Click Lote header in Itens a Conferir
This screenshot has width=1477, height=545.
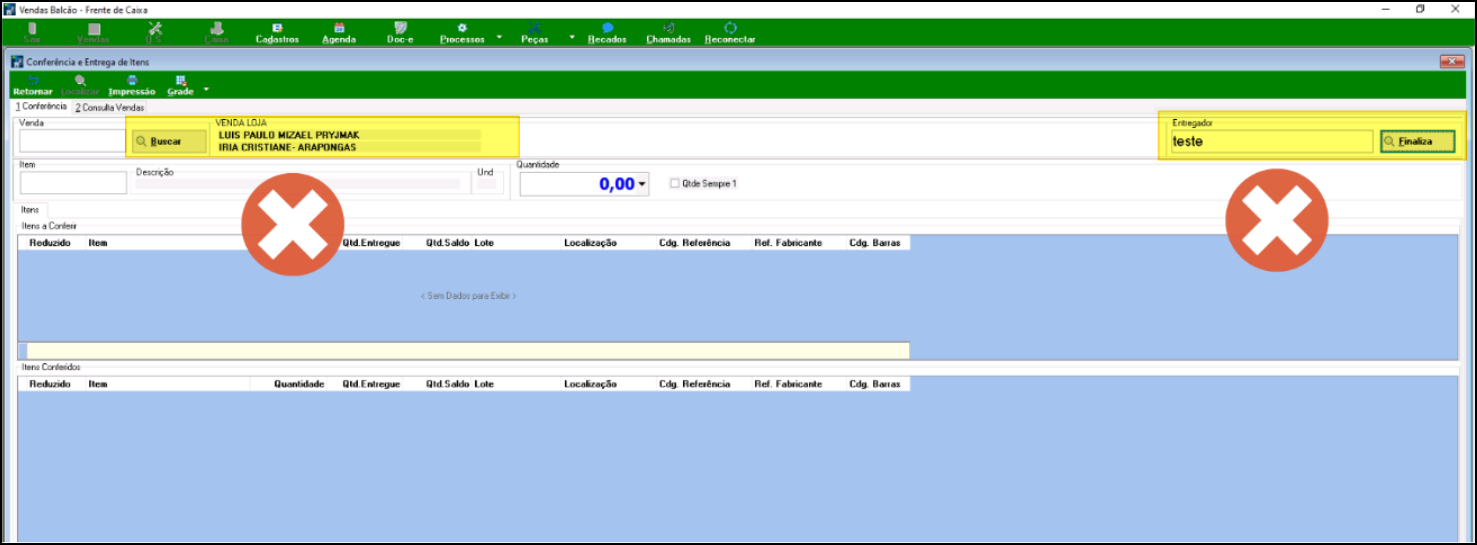484,243
